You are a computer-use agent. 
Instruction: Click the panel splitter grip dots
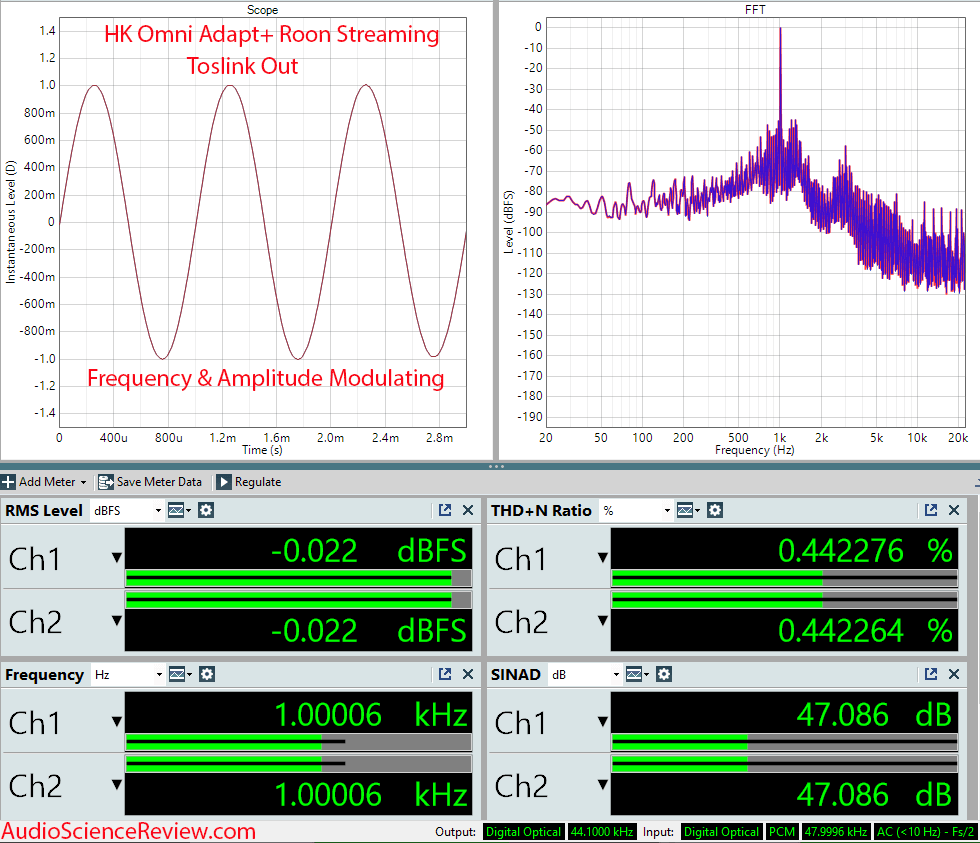[x=496, y=466]
